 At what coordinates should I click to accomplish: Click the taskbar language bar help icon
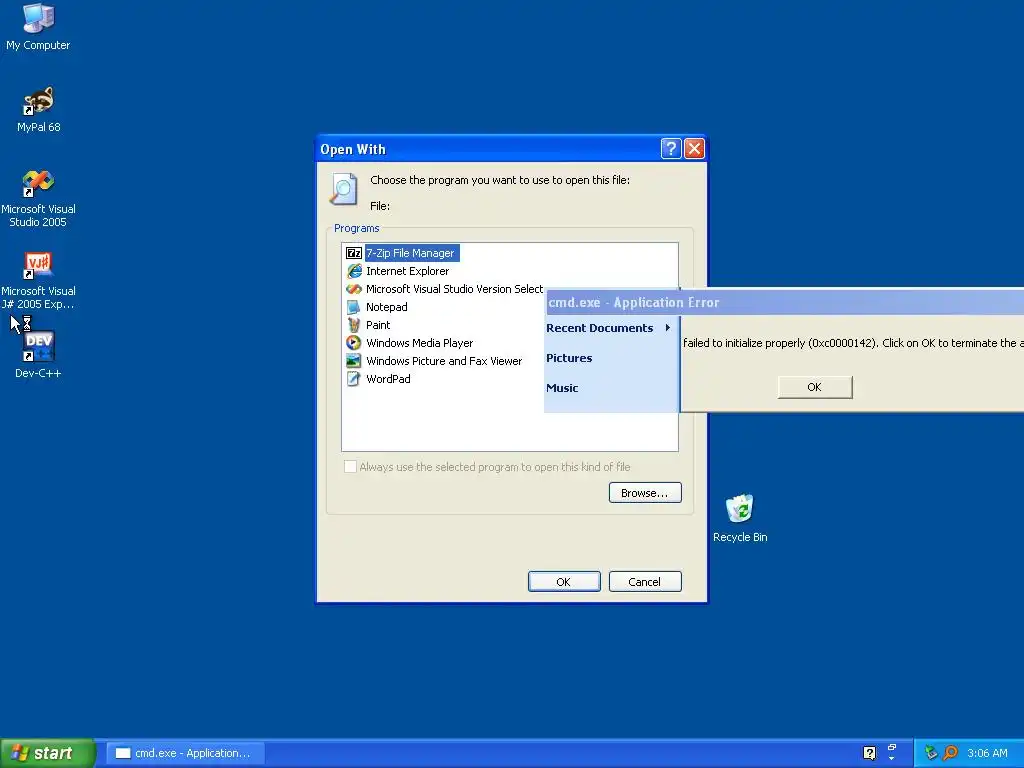[869, 753]
